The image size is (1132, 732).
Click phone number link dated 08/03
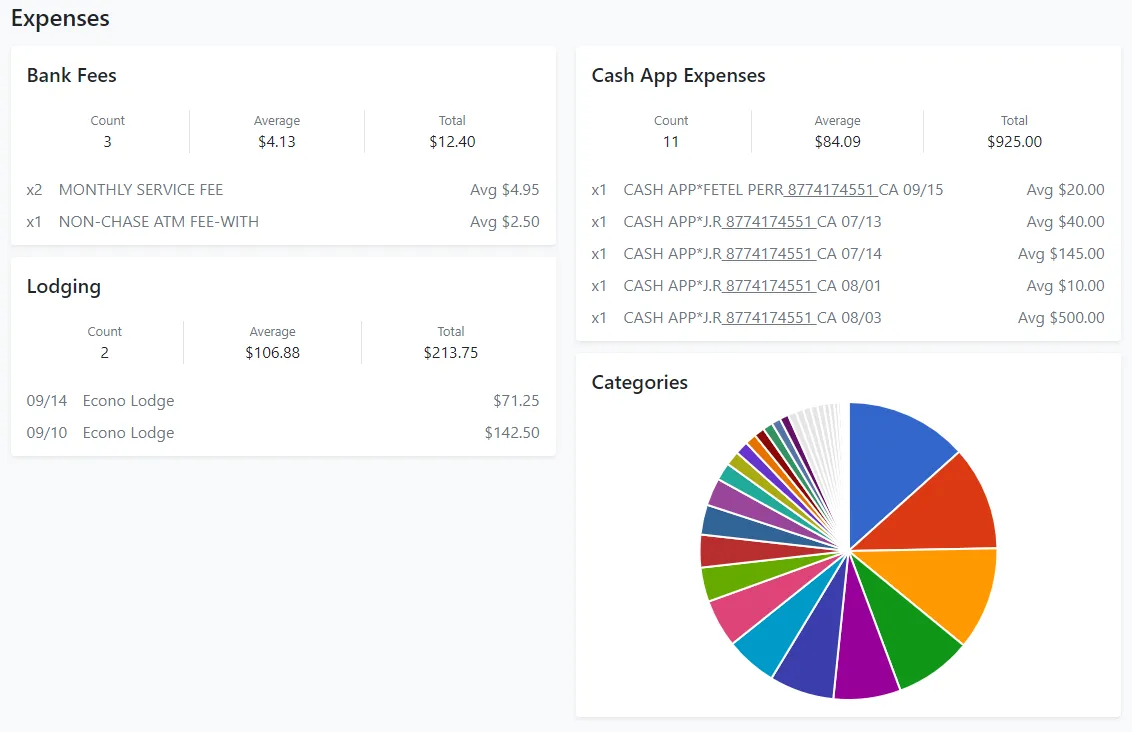coord(769,318)
